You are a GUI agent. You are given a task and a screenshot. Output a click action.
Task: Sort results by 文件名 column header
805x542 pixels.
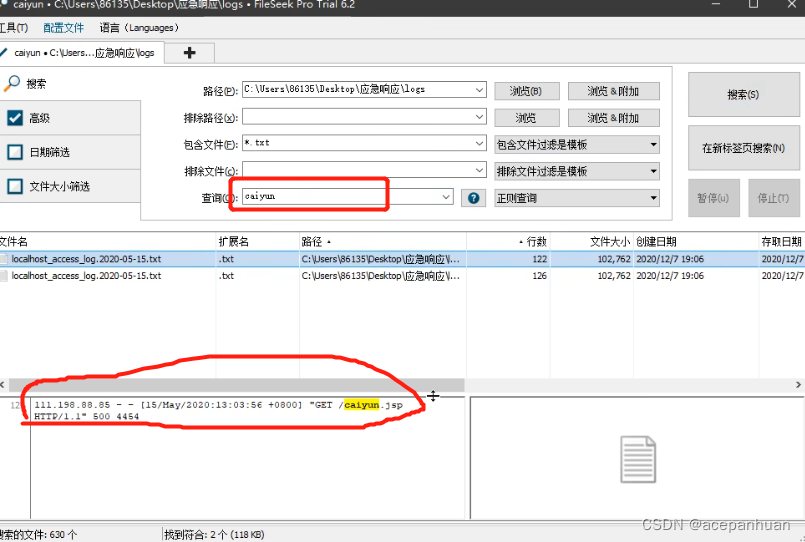coord(108,242)
